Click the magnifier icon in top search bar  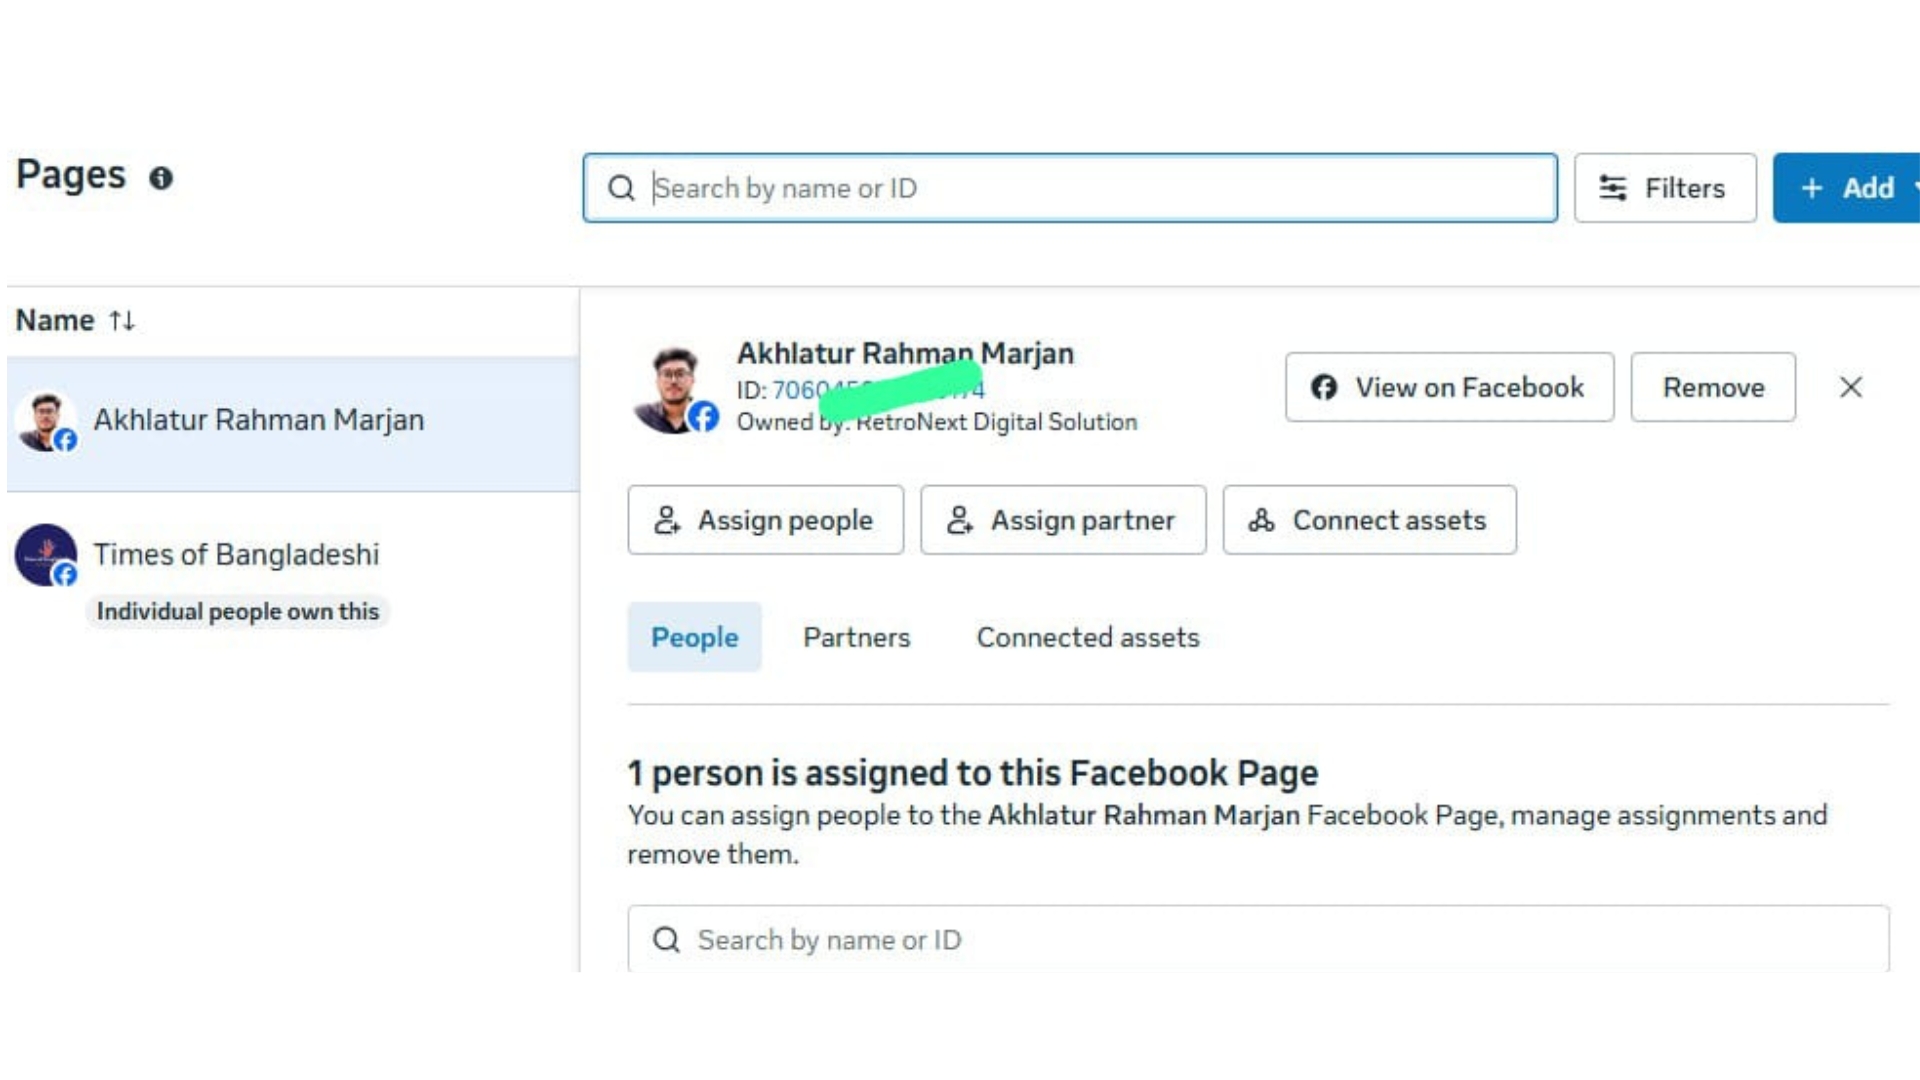point(621,188)
